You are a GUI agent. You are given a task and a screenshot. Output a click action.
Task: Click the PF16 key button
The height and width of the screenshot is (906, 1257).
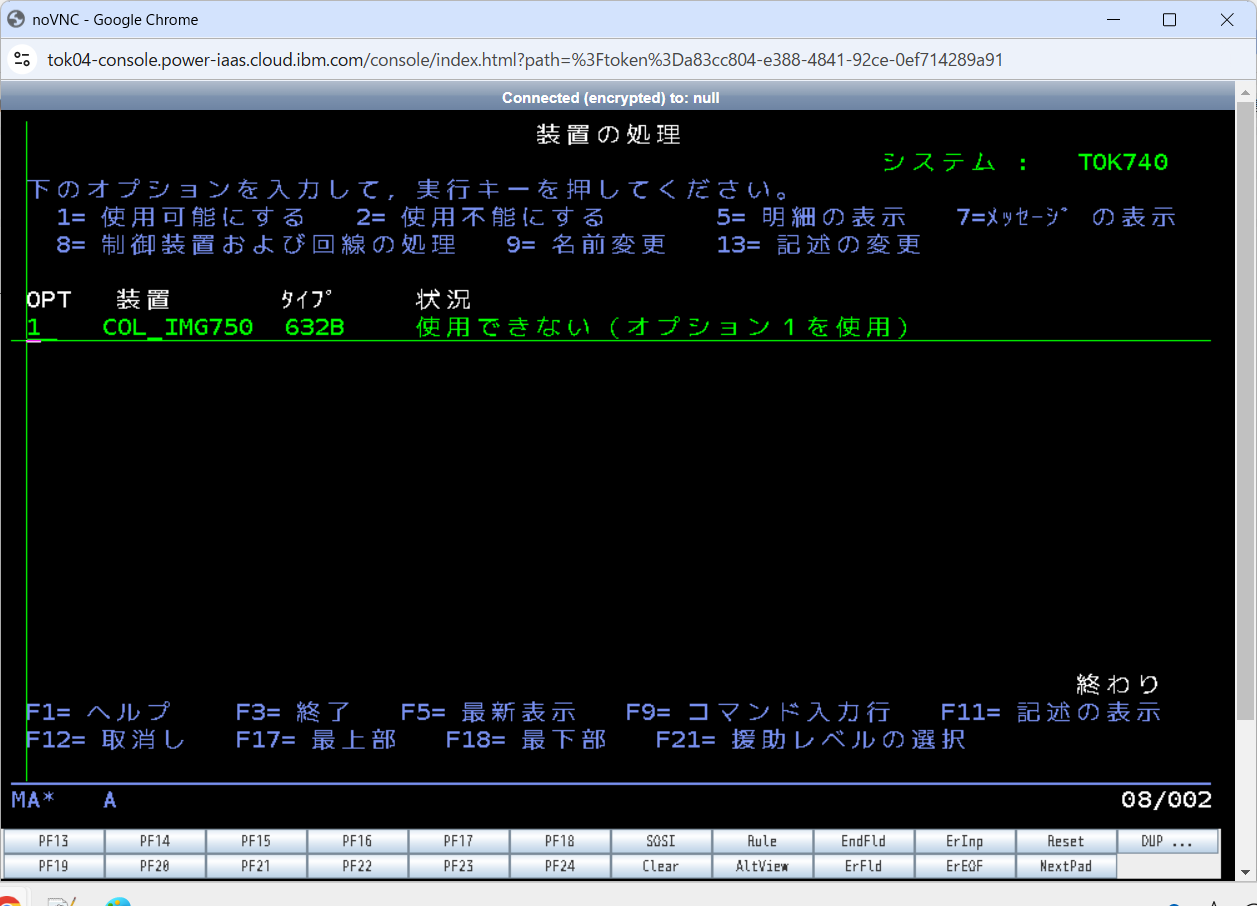(x=357, y=841)
